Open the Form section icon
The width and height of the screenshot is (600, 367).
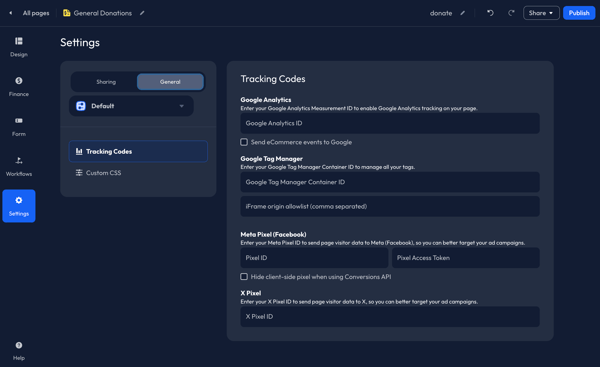click(19, 121)
